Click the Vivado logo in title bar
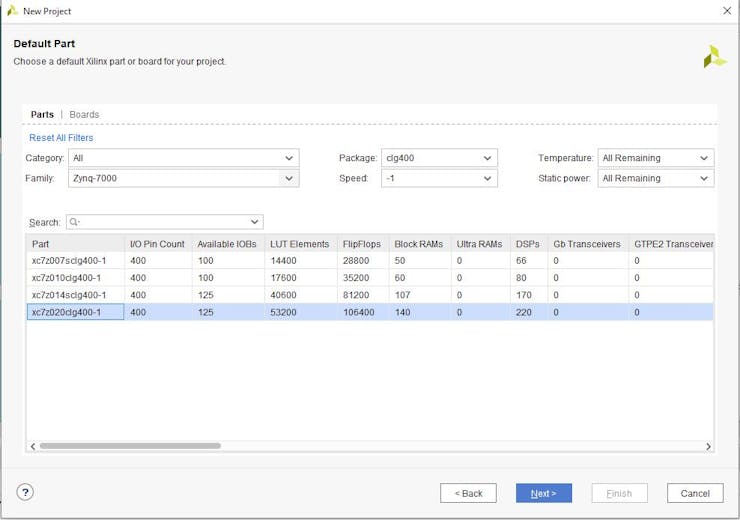The width and height of the screenshot is (740, 520). coord(12,11)
